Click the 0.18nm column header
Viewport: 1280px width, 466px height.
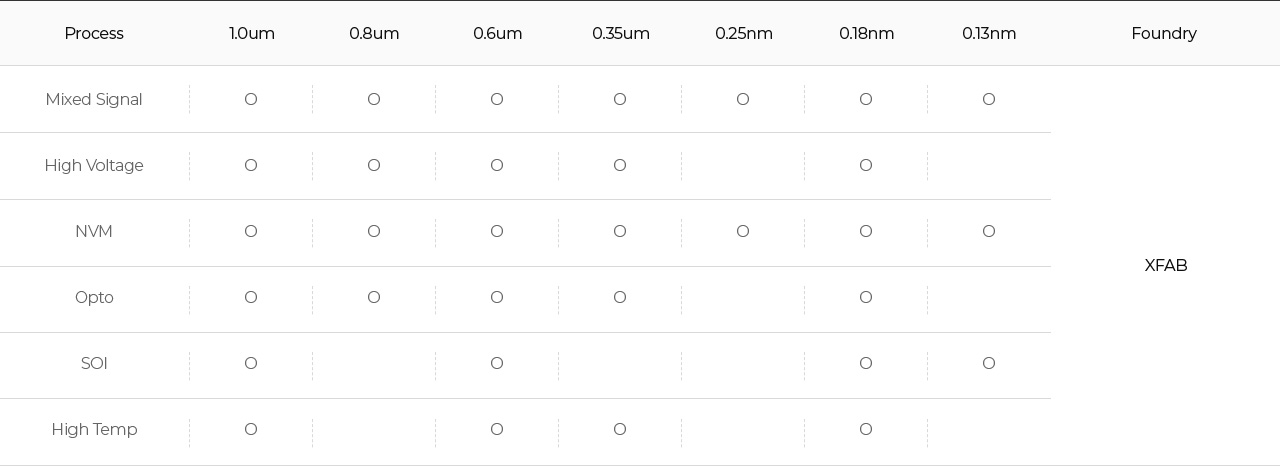(x=867, y=33)
